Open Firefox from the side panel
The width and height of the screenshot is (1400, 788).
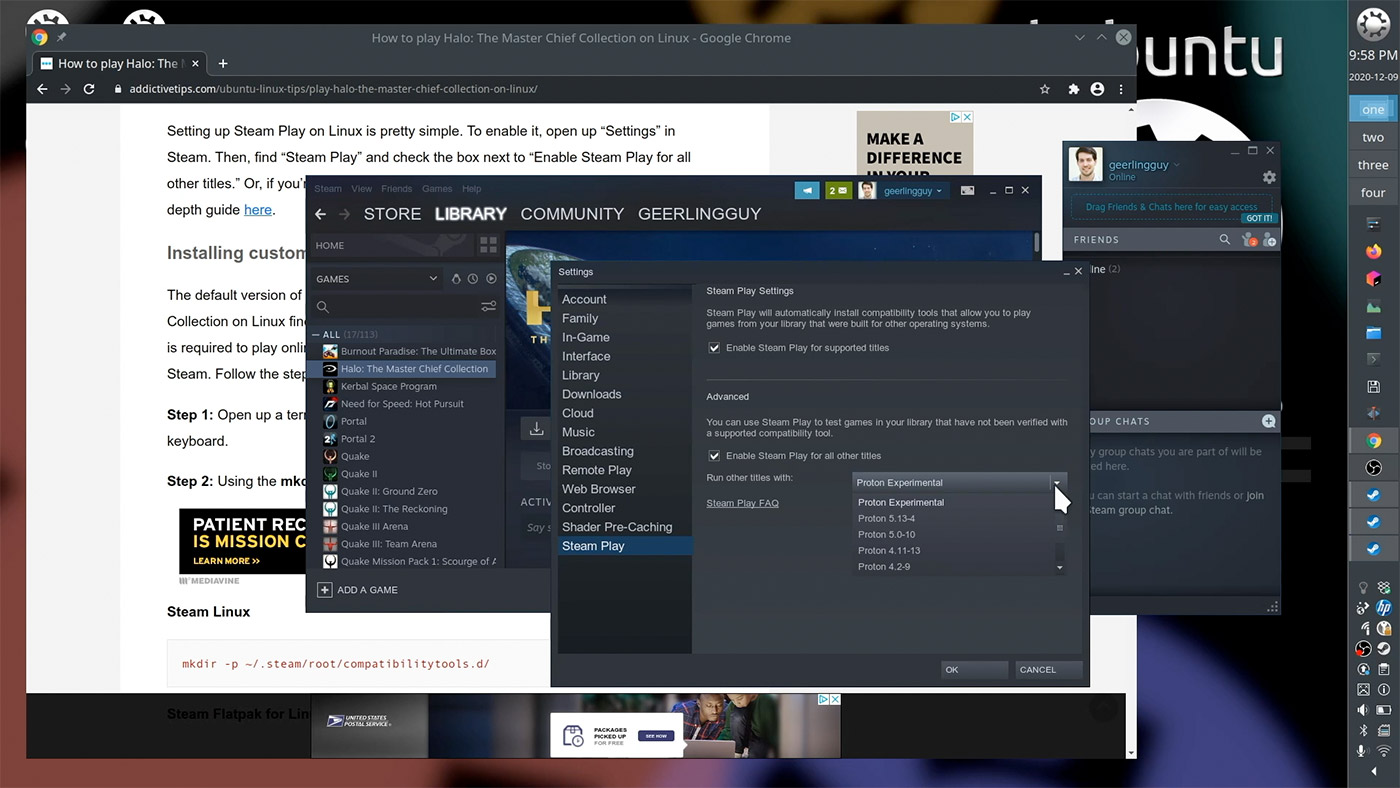(1374, 251)
